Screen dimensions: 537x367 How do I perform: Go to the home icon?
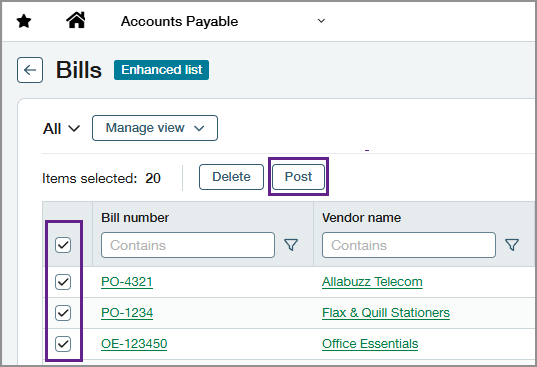click(76, 20)
